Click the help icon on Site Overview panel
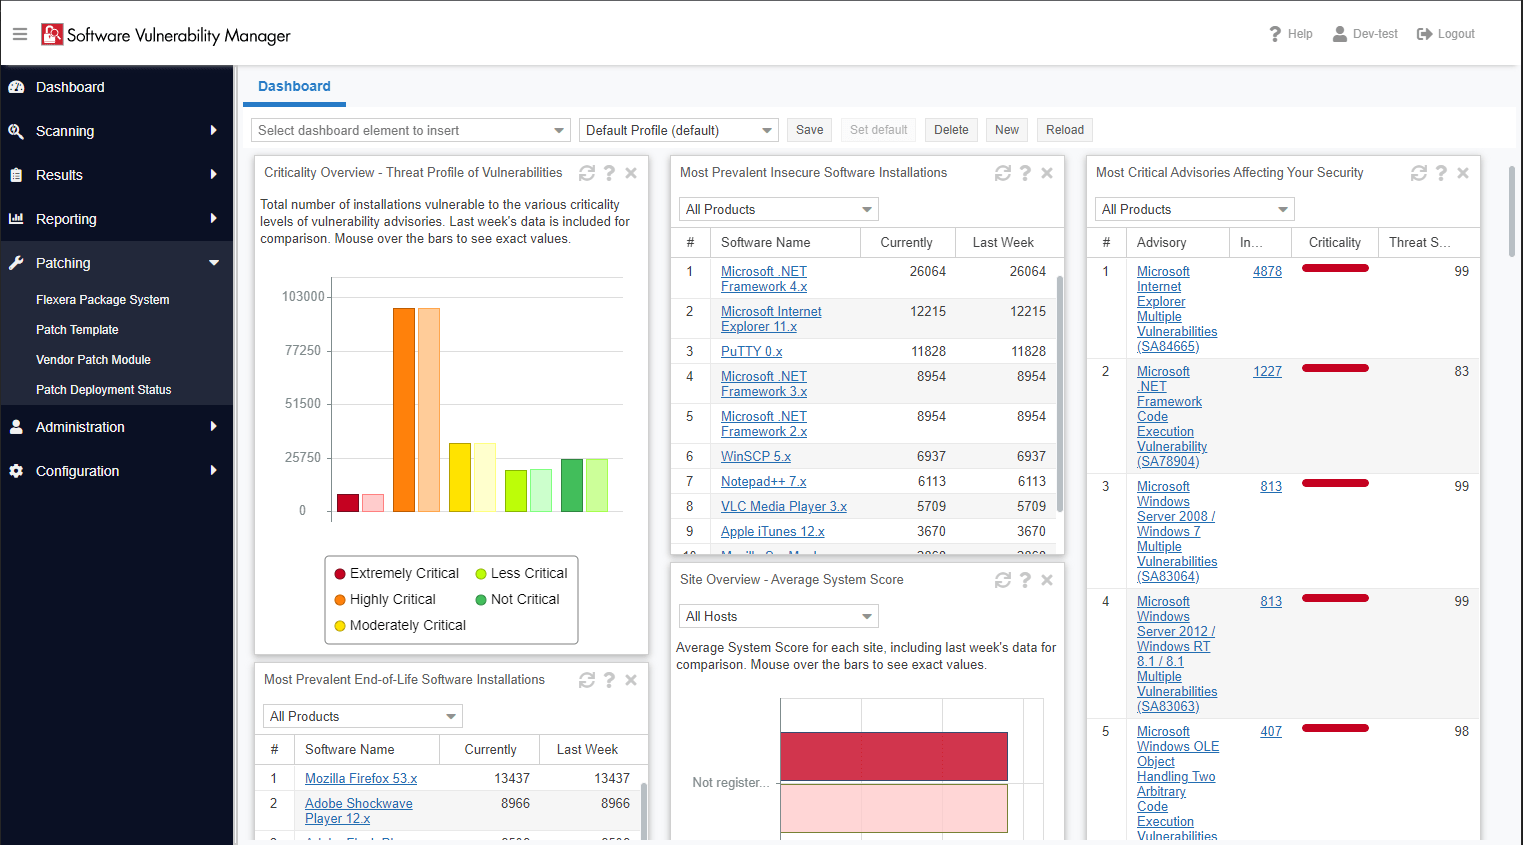 [x=1024, y=579]
